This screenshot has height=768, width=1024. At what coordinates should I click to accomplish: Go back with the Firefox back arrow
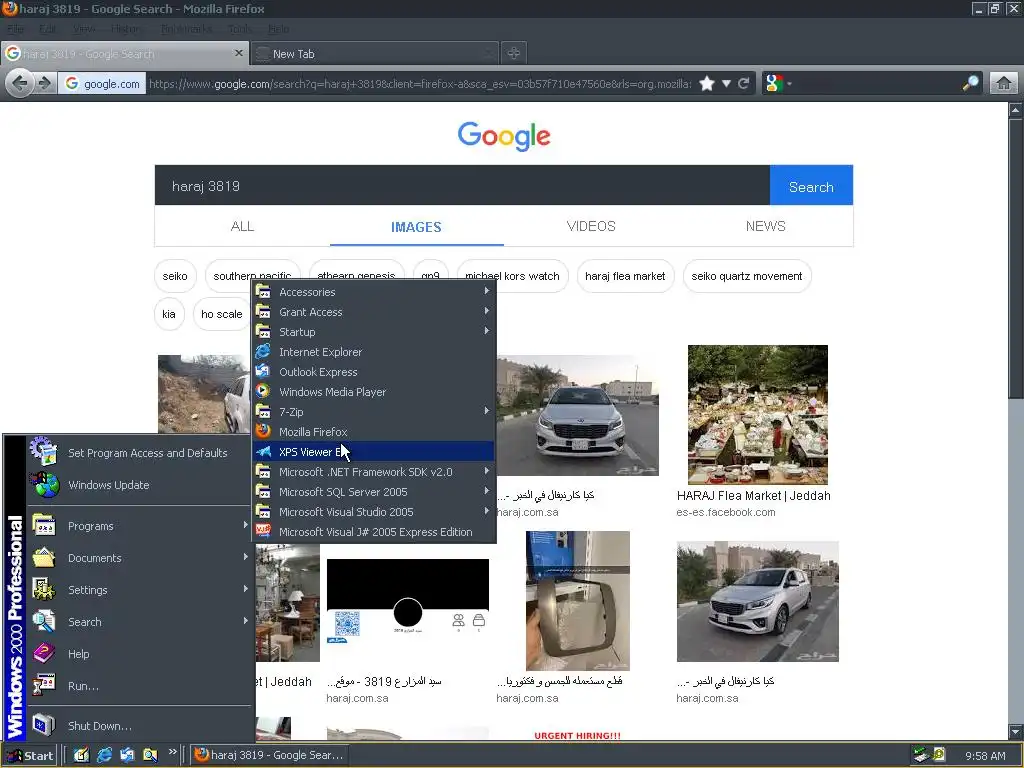(20, 84)
